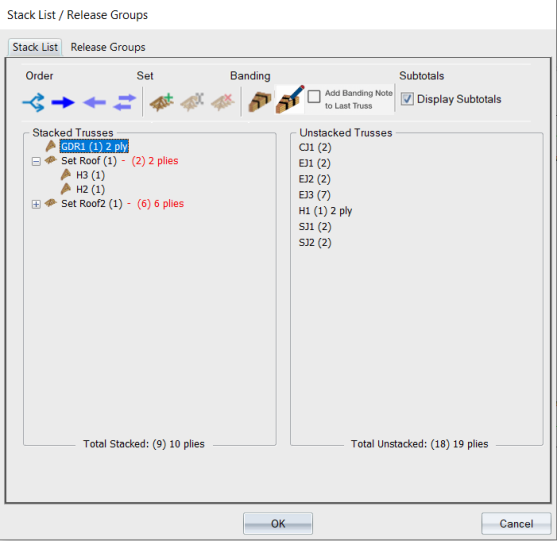Select H1 (1) 2 ply unstacked truss

(325, 211)
